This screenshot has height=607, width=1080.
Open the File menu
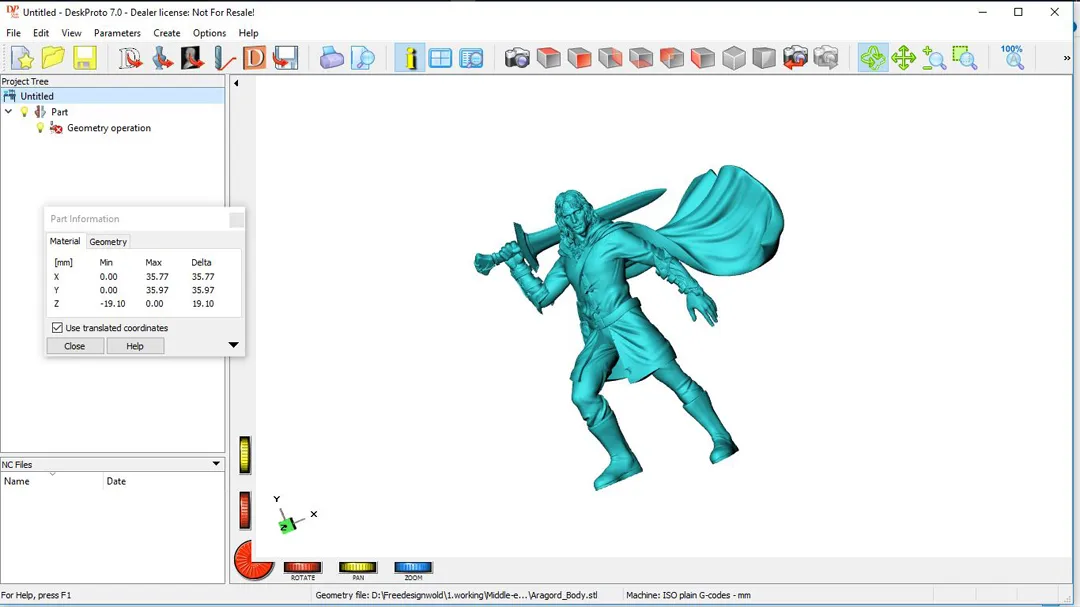[13, 33]
